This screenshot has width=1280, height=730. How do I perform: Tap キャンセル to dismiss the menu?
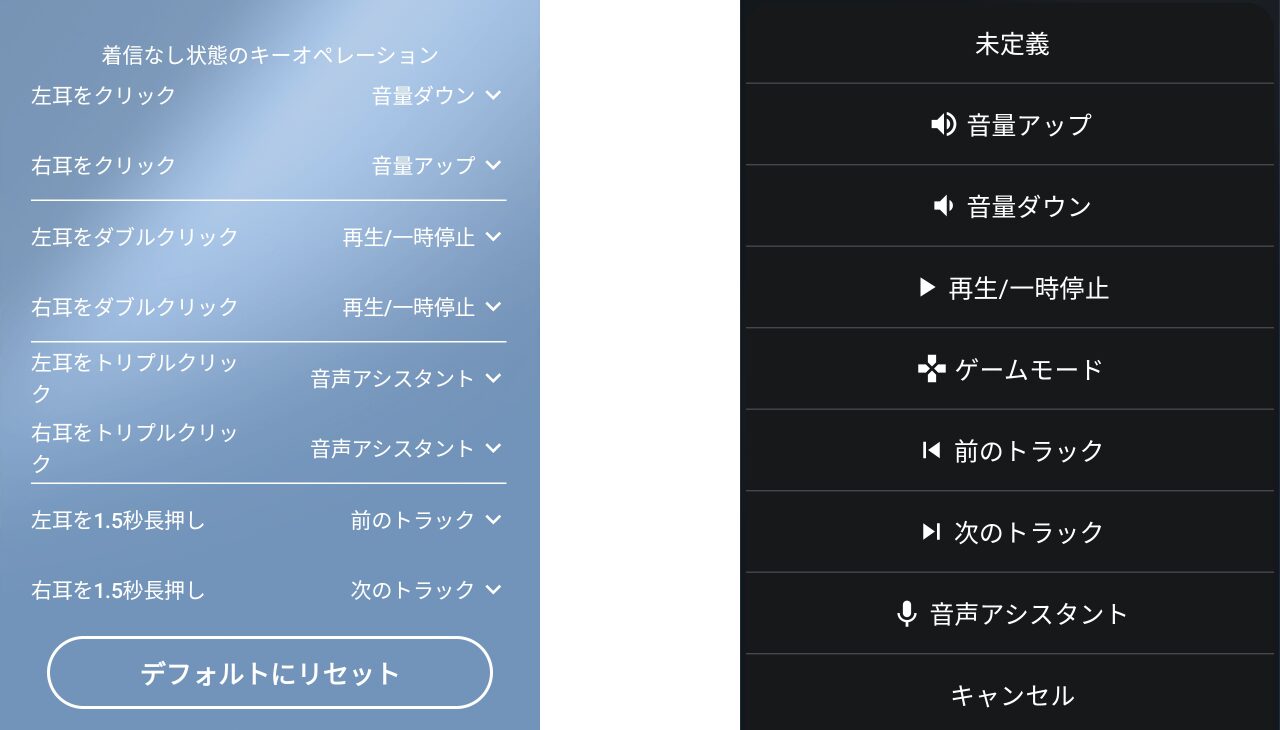pos(1011,695)
